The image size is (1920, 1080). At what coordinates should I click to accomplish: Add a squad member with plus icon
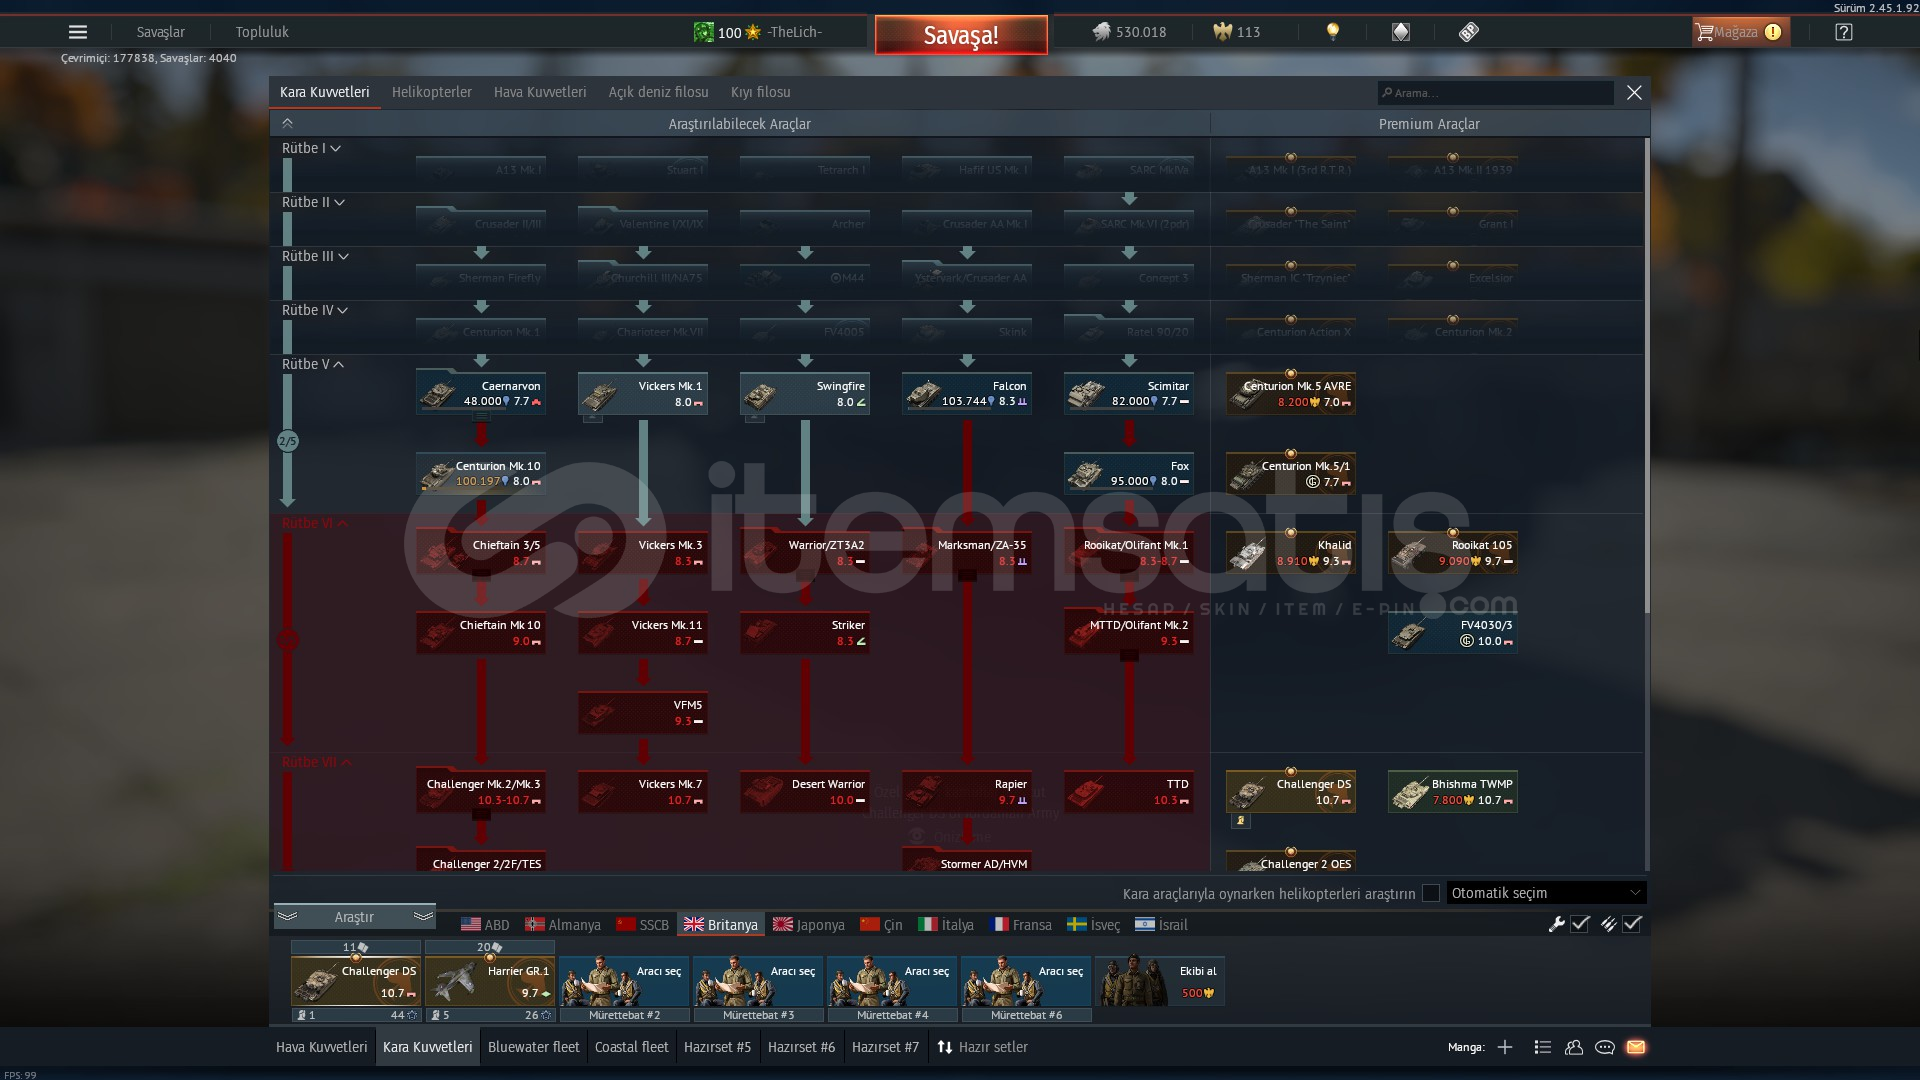(x=1505, y=1047)
